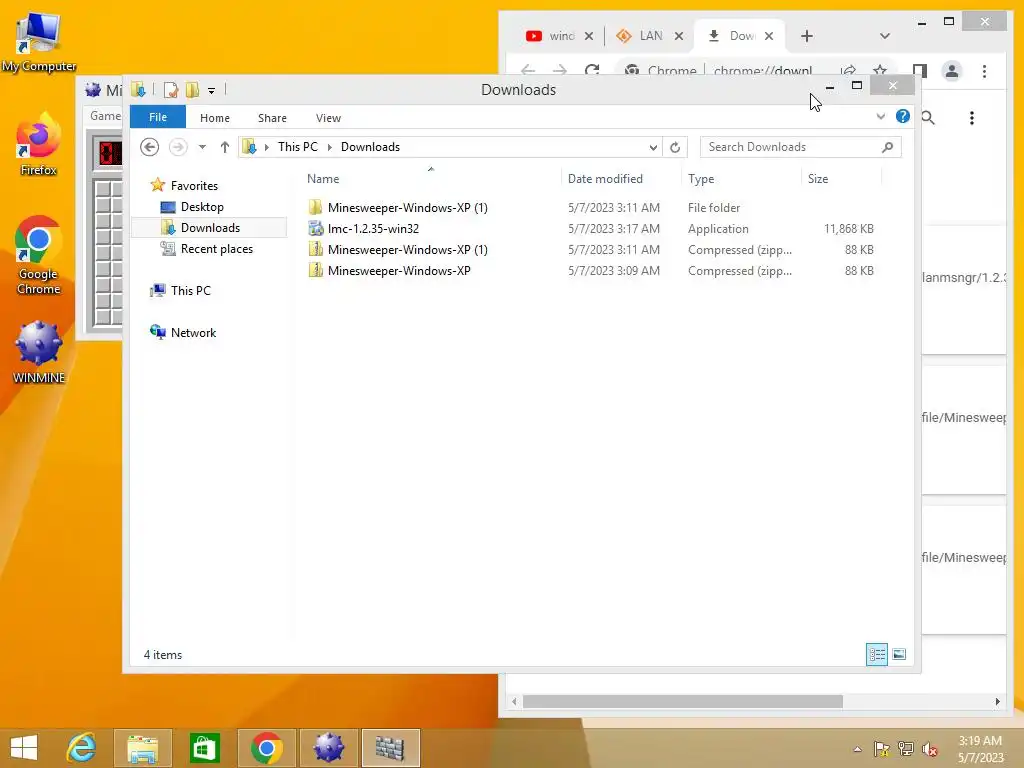Viewport: 1024px width, 768px height.
Task: Reload the page in Chrome window
Action: point(592,71)
